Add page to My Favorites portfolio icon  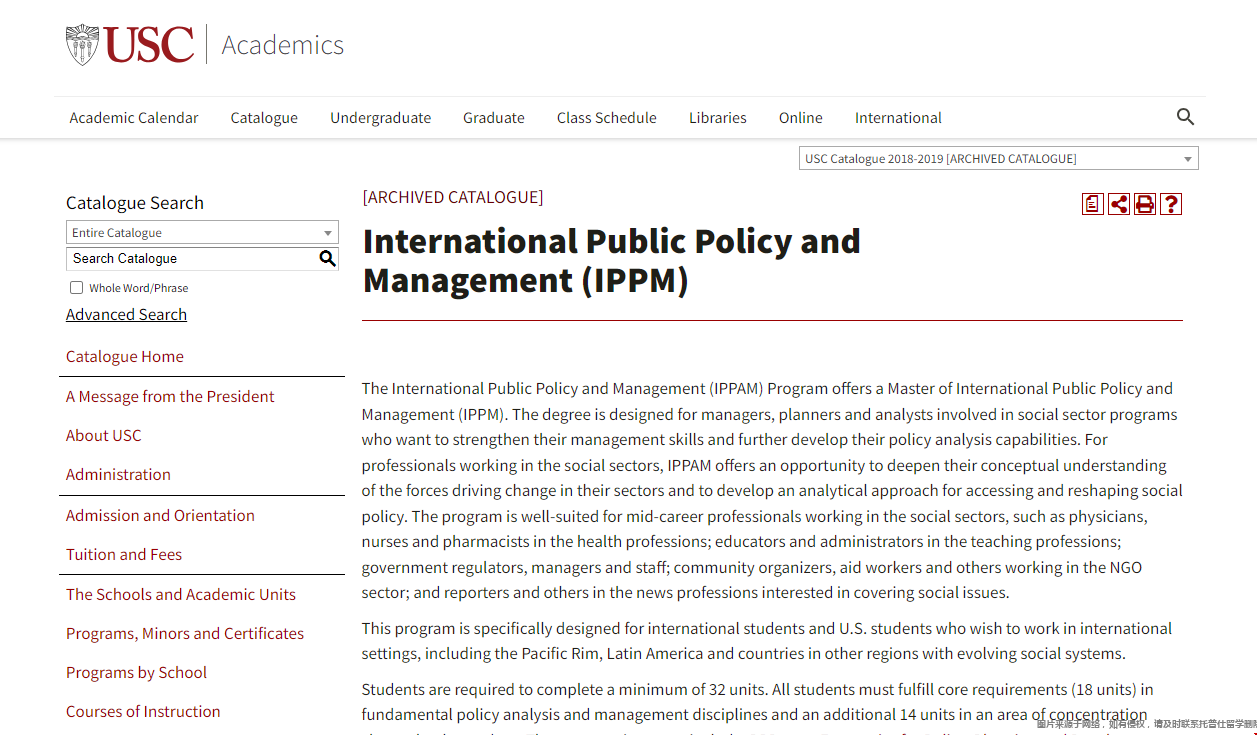point(1093,204)
